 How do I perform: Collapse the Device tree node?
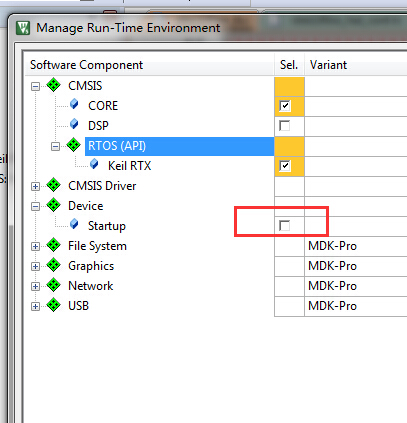pos(35,206)
